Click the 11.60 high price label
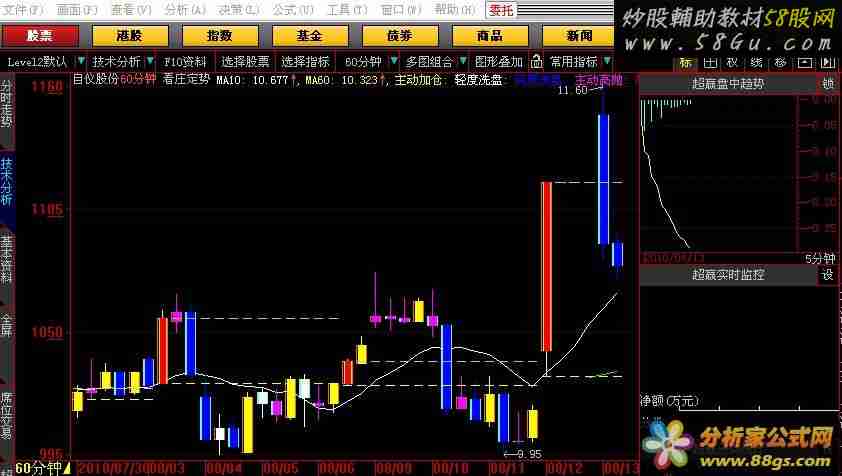Image resolution: width=842 pixels, height=476 pixels. [x=572, y=90]
